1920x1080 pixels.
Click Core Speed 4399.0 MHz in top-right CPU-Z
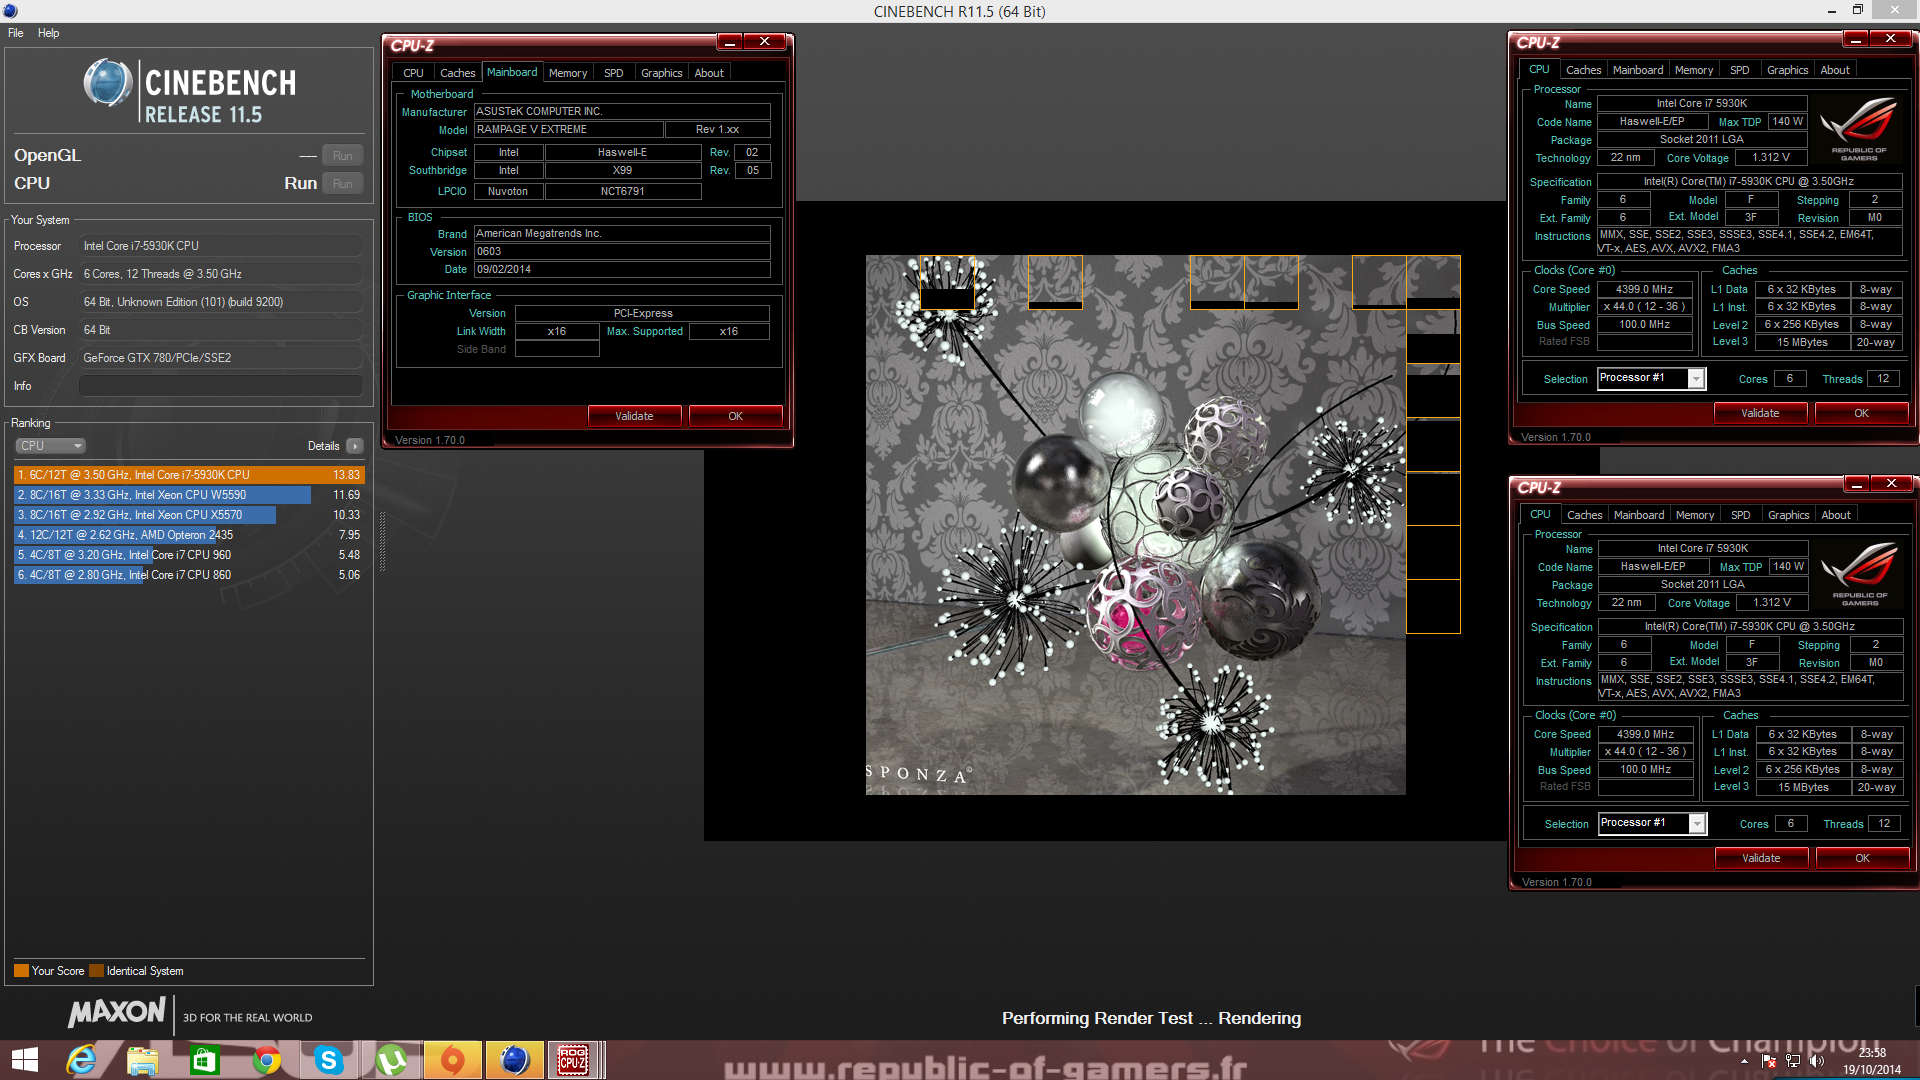[x=1644, y=289]
